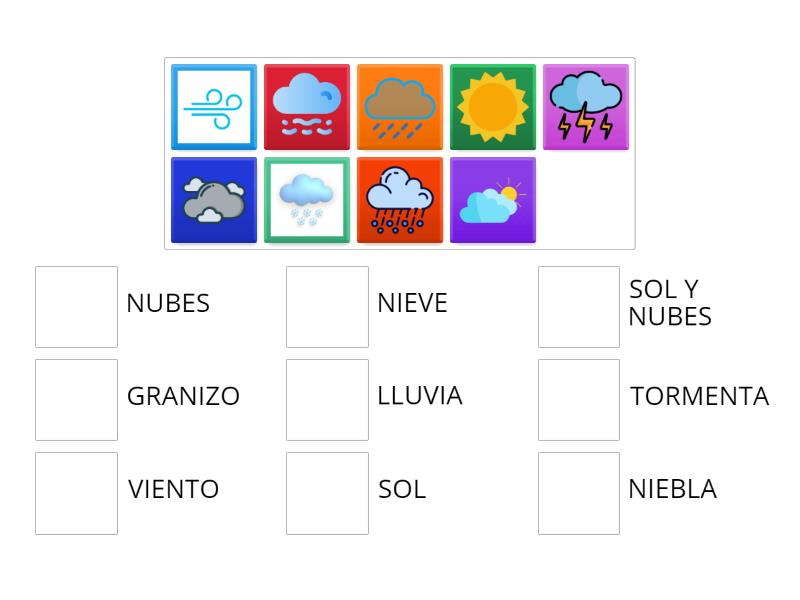The image size is (800, 600).
Task: Select the snowing cloud icon
Action: (307, 199)
